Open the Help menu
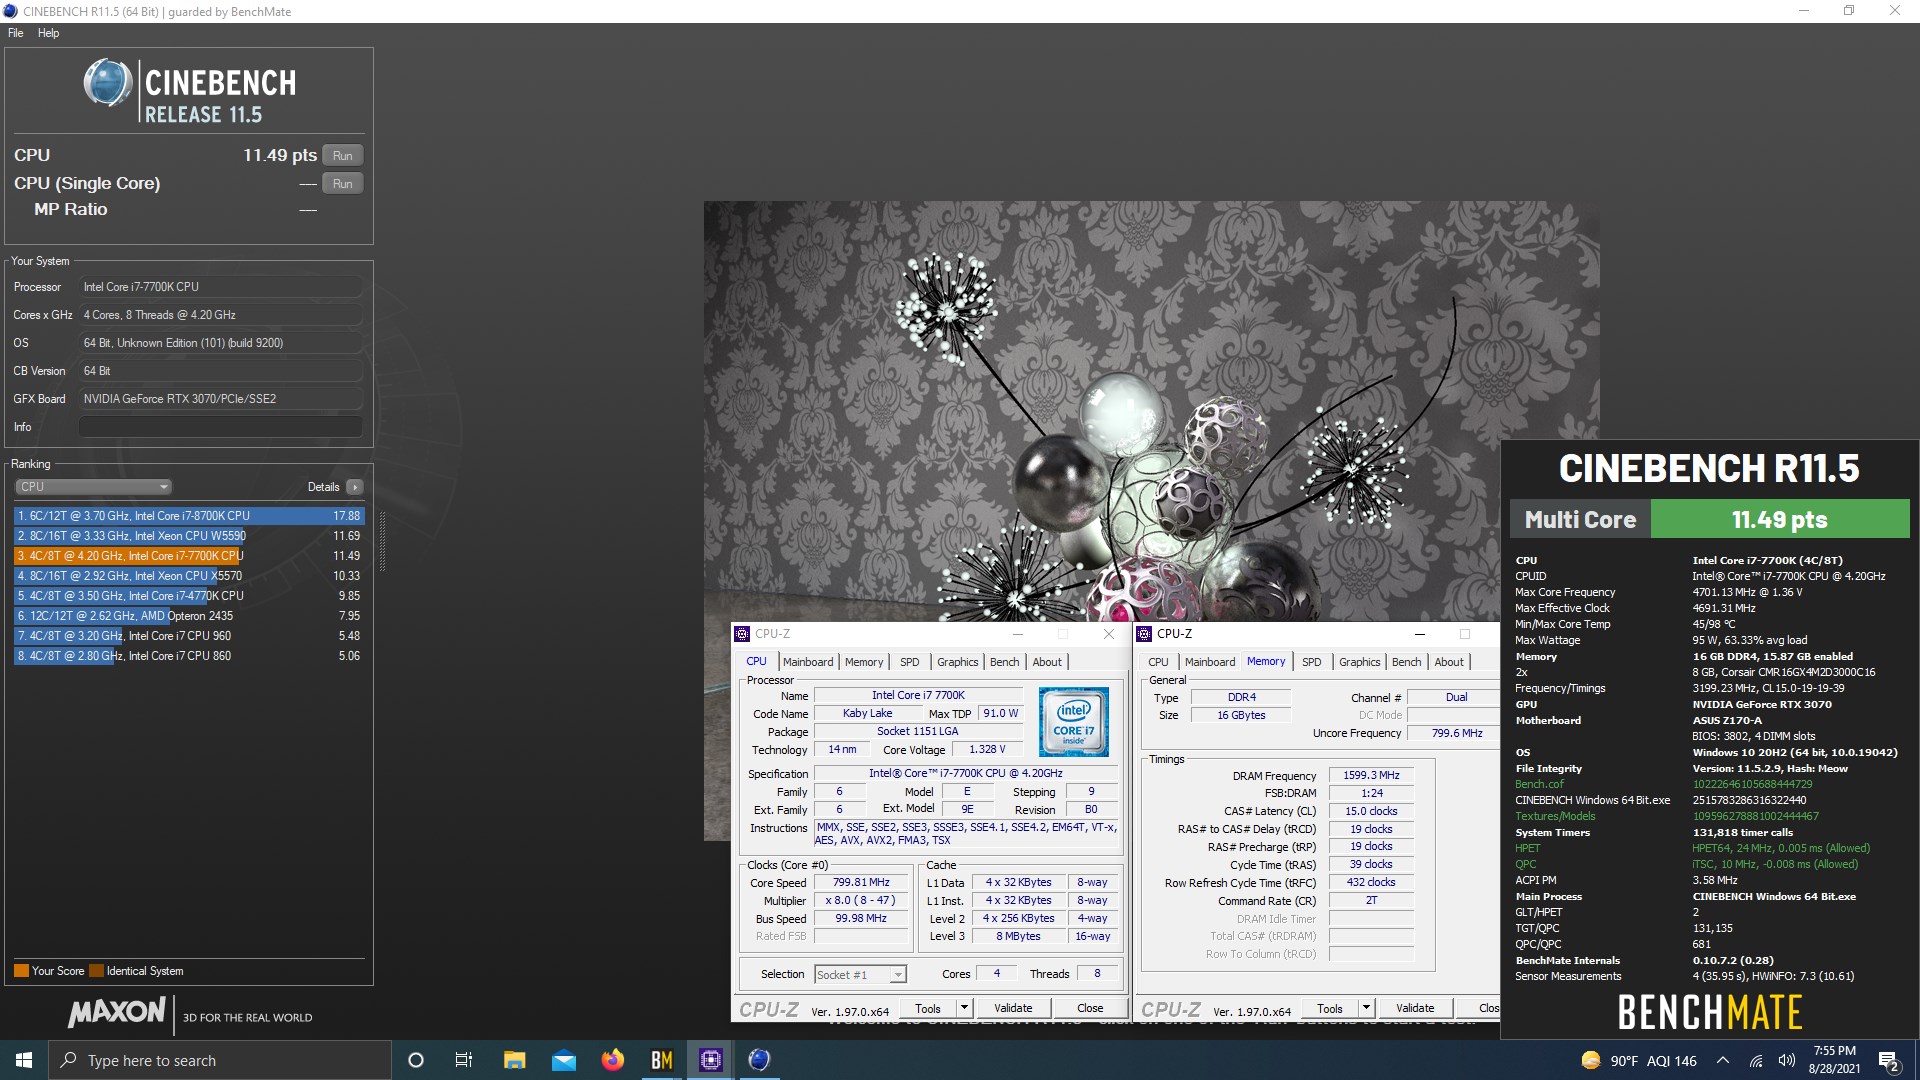1920x1080 pixels. click(x=48, y=33)
